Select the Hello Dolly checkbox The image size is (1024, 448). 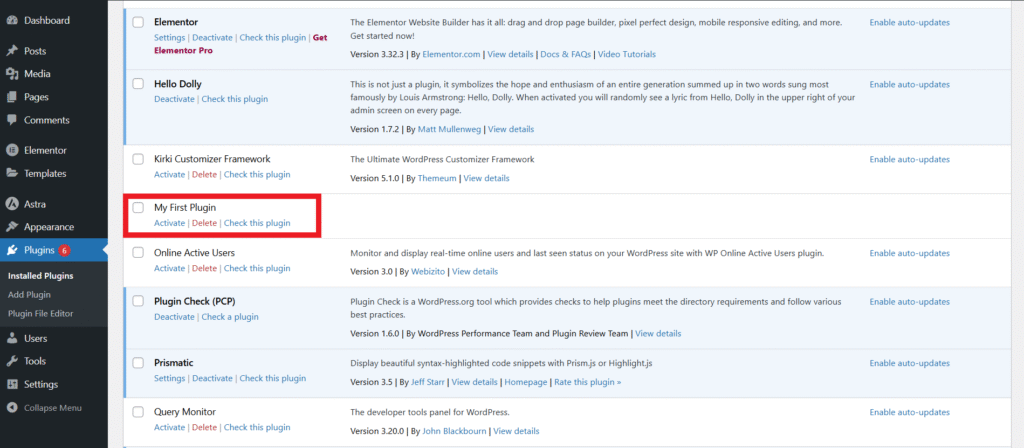[x=138, y=84]
